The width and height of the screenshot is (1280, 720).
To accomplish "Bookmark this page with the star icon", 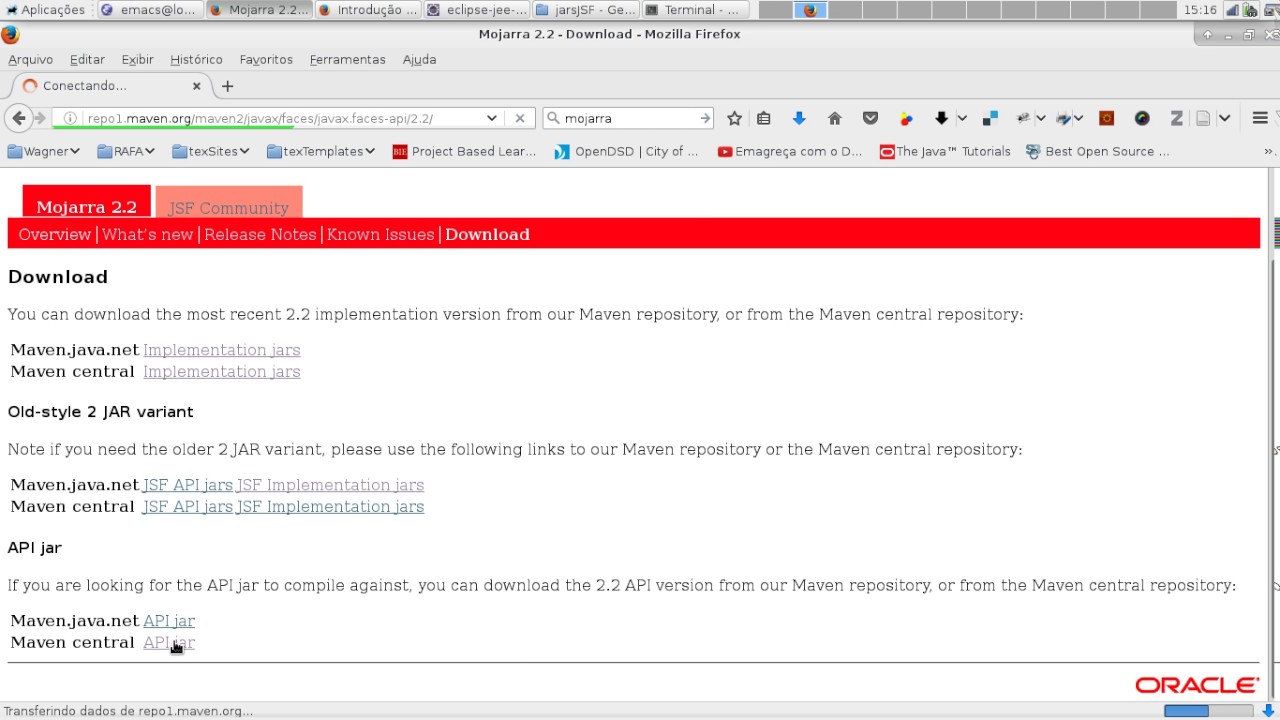I will tap(735, 118).
